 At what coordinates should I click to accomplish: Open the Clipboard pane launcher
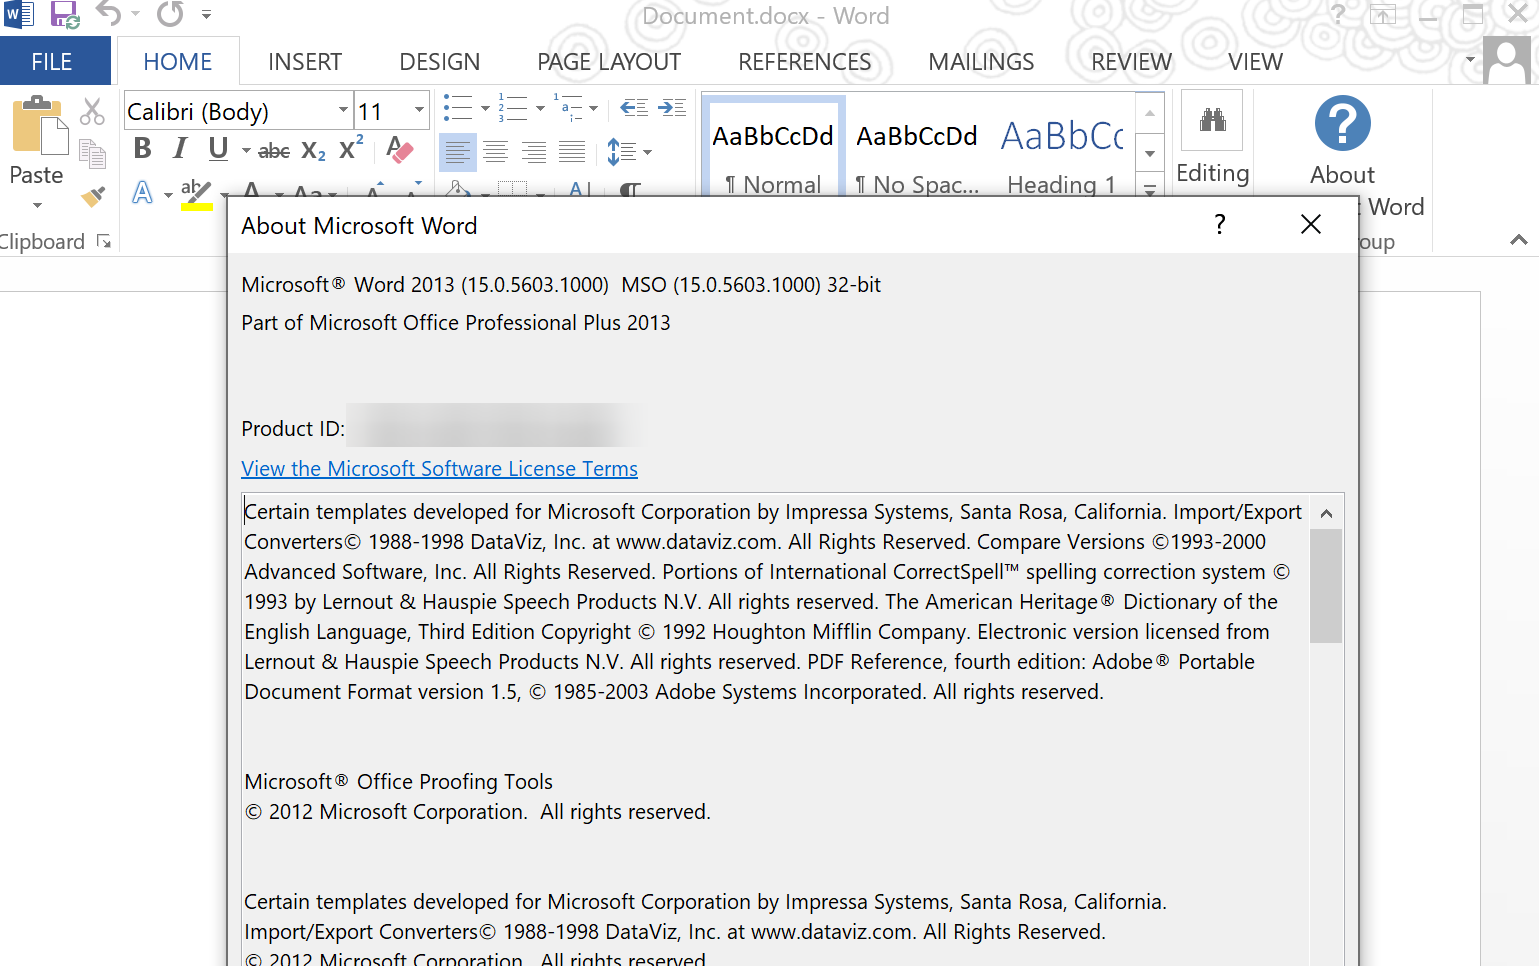click(104, 241)
